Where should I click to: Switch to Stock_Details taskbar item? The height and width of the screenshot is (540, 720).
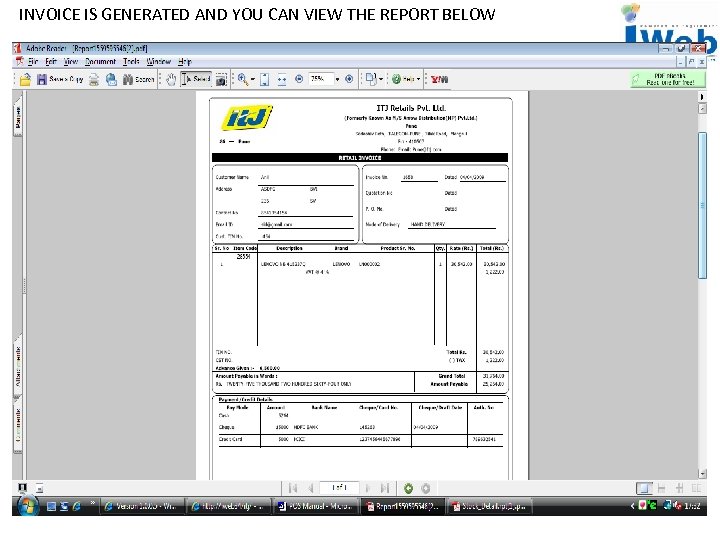pos(489,506)
